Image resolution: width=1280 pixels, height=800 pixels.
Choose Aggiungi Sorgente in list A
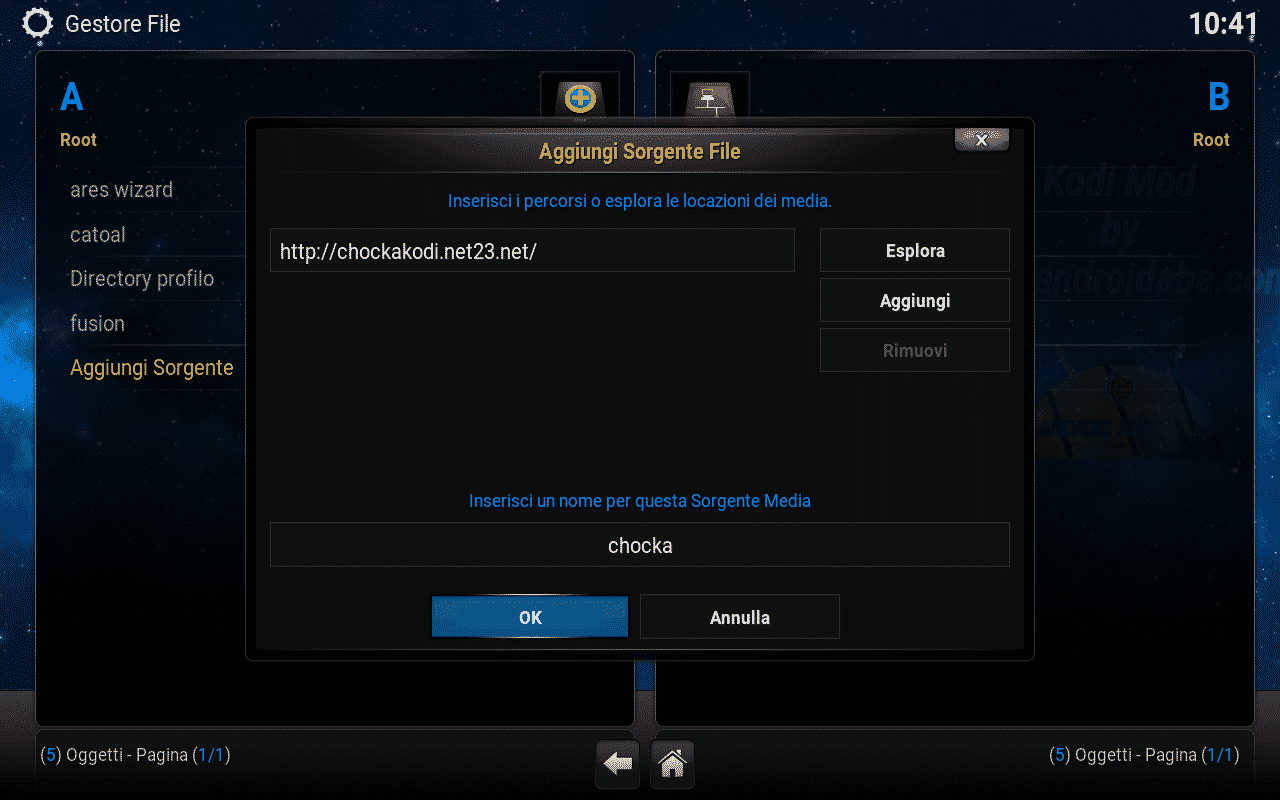click(x=152, y=367)
